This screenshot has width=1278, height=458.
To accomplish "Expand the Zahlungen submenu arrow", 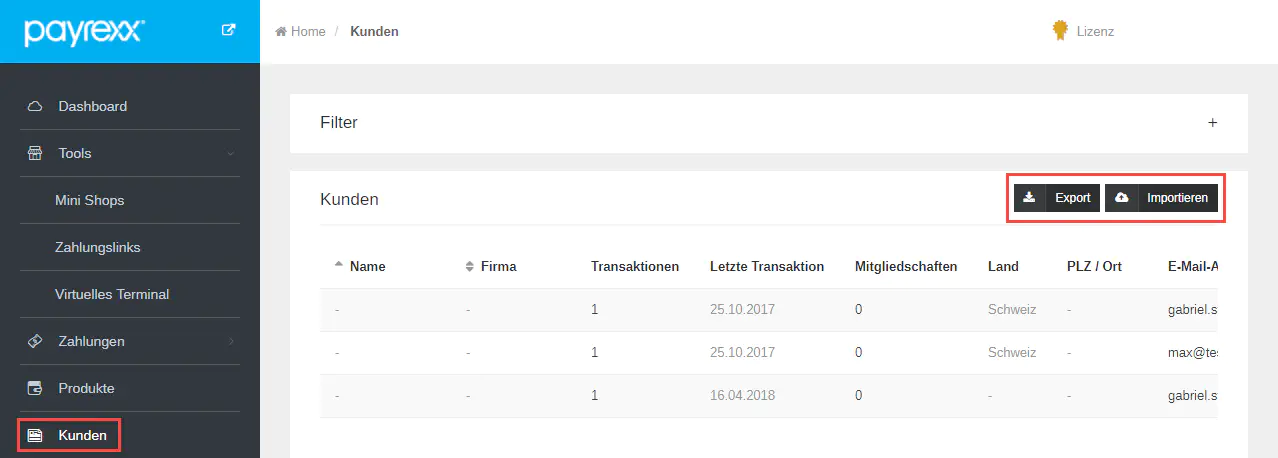I will pyautogui.click(x=231, y=341).
